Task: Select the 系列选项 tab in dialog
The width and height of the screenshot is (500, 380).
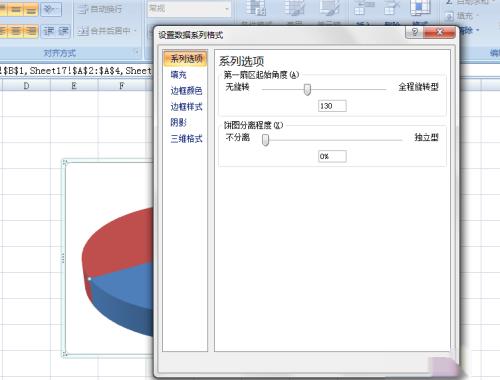Action: (x=186, y=59)
